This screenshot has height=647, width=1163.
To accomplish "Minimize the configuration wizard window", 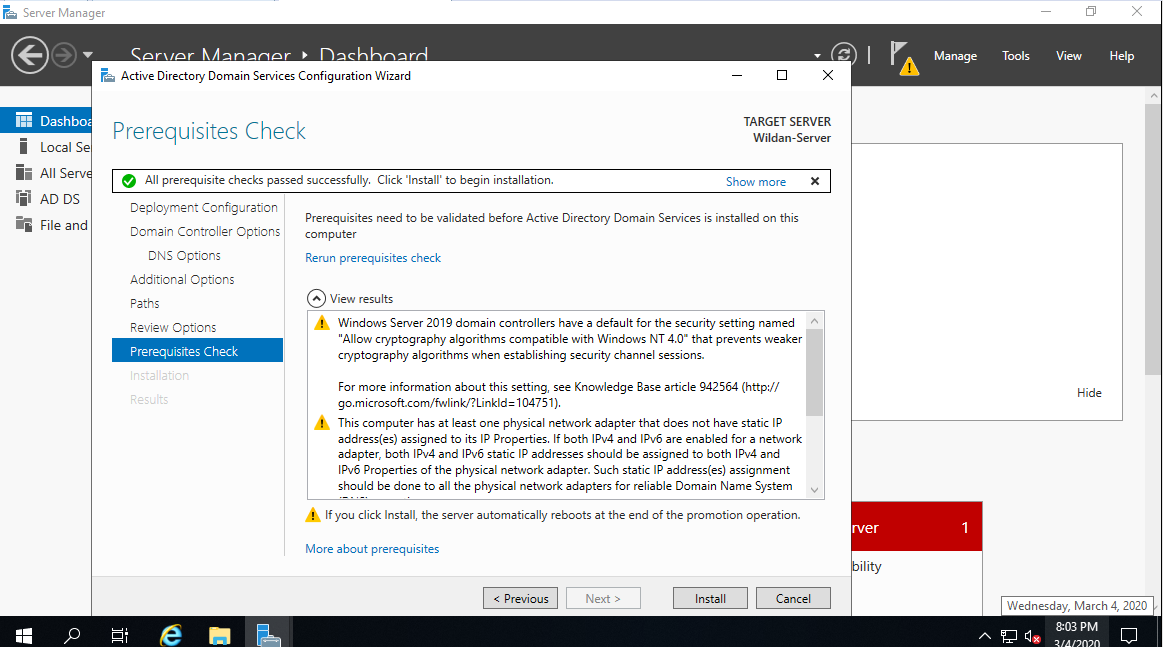I will point(737,75).
